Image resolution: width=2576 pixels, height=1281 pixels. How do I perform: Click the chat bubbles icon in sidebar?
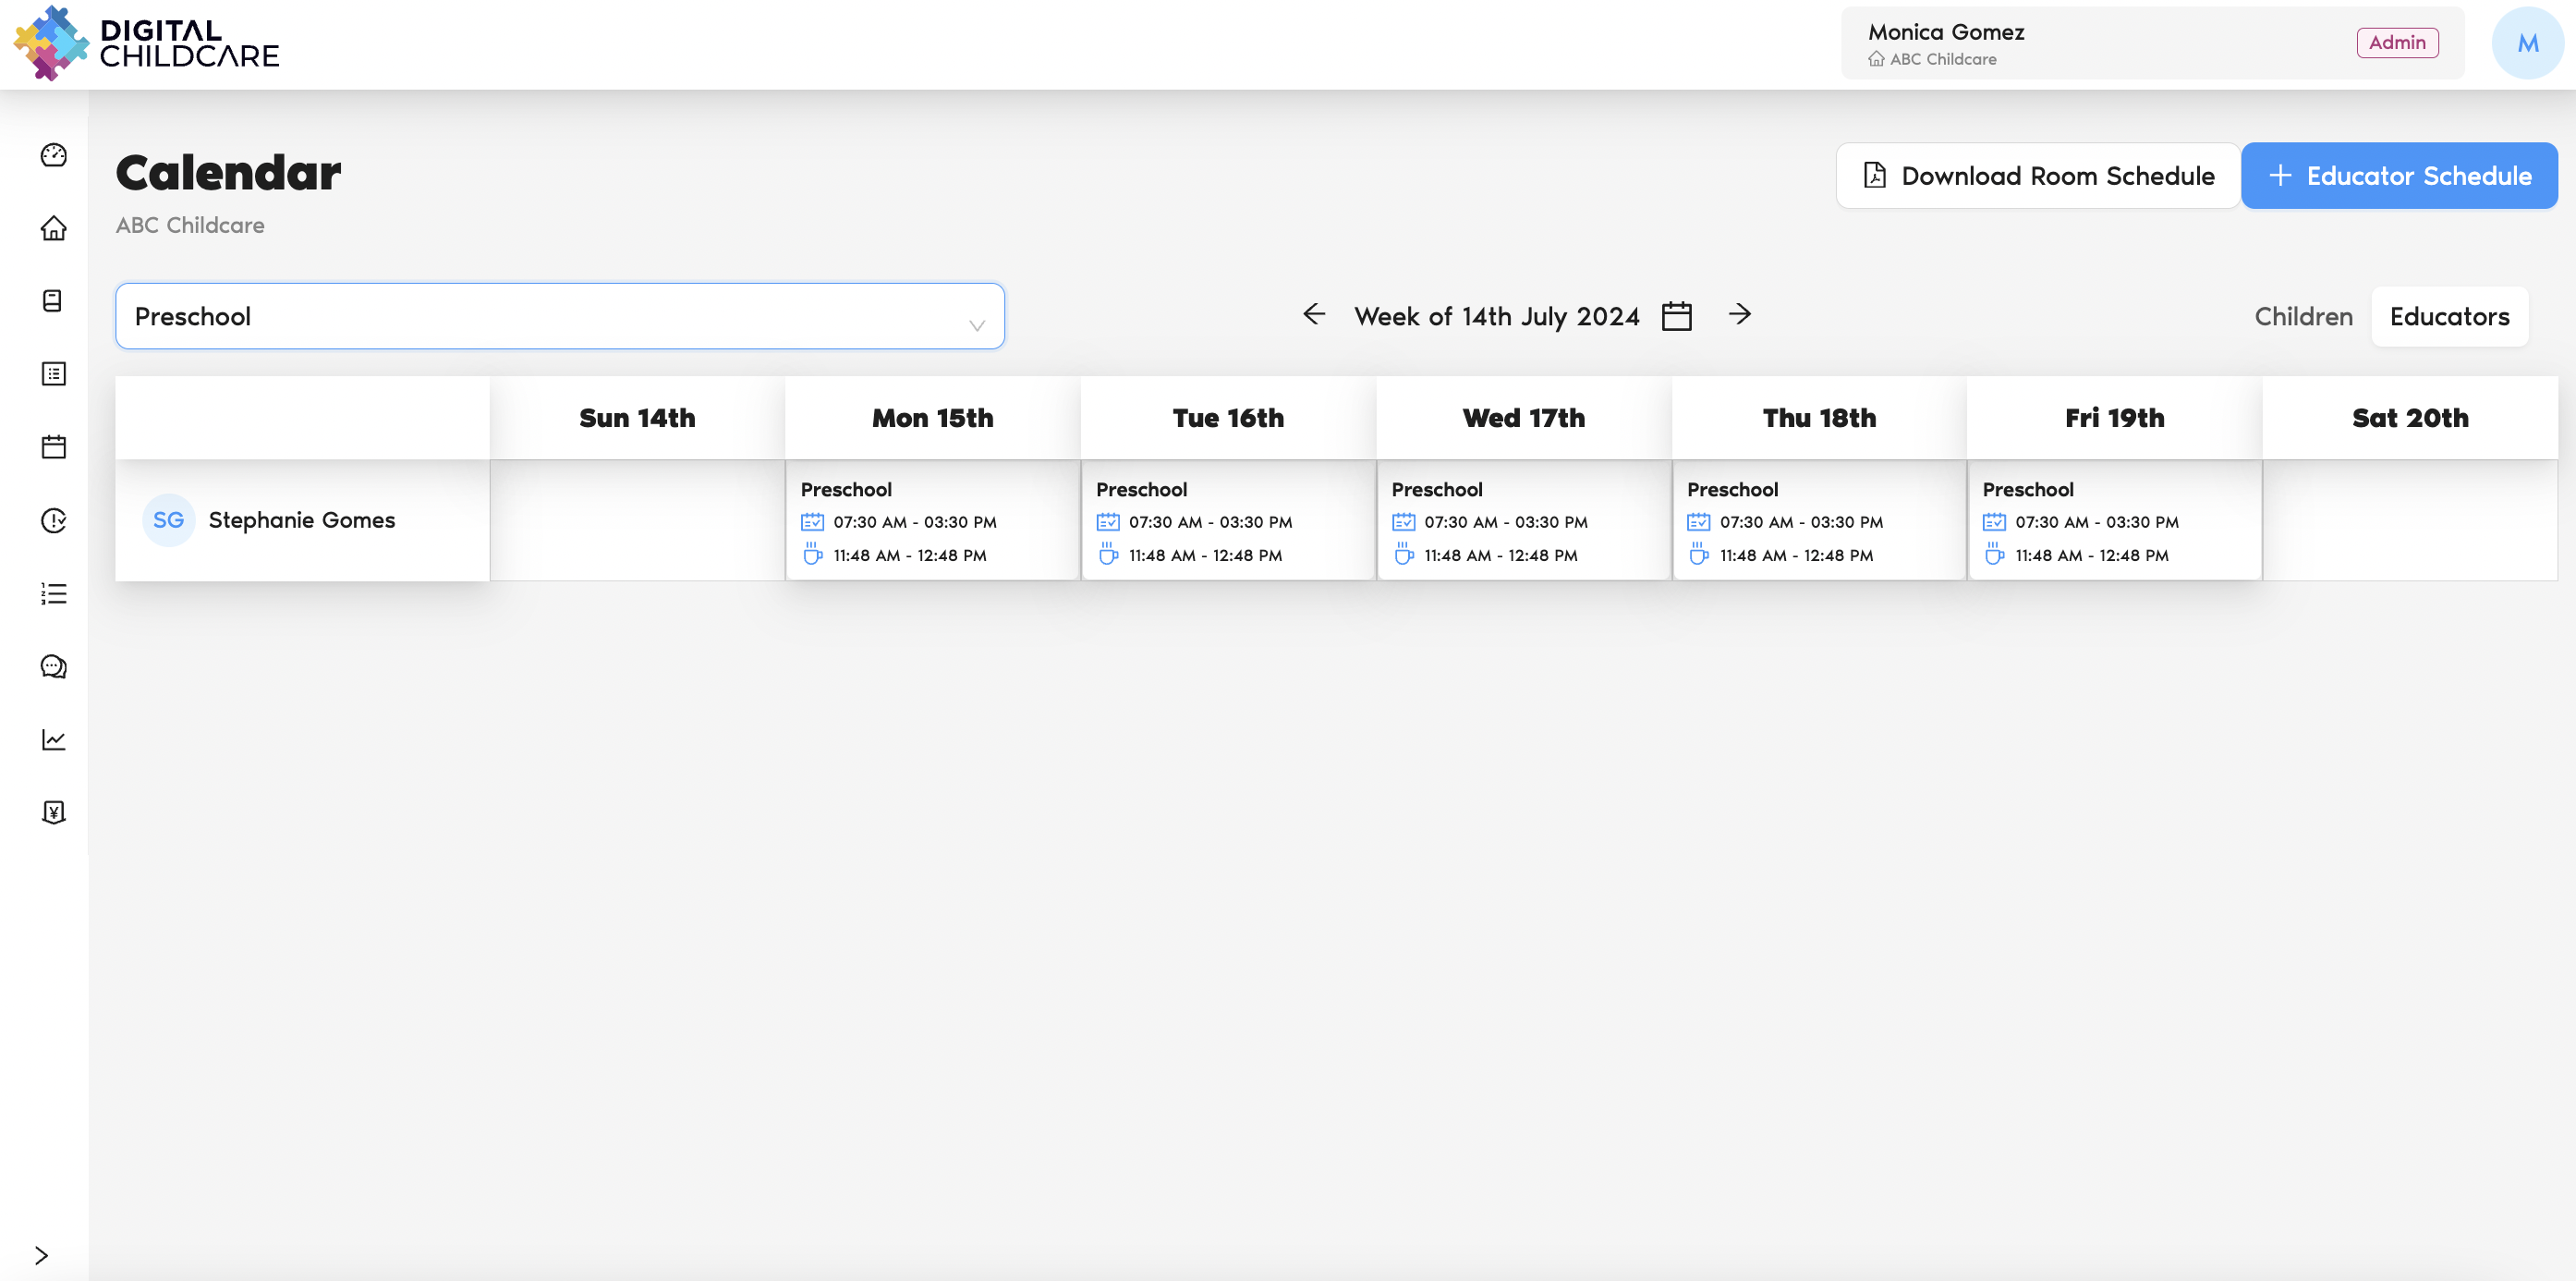(54, 666)
